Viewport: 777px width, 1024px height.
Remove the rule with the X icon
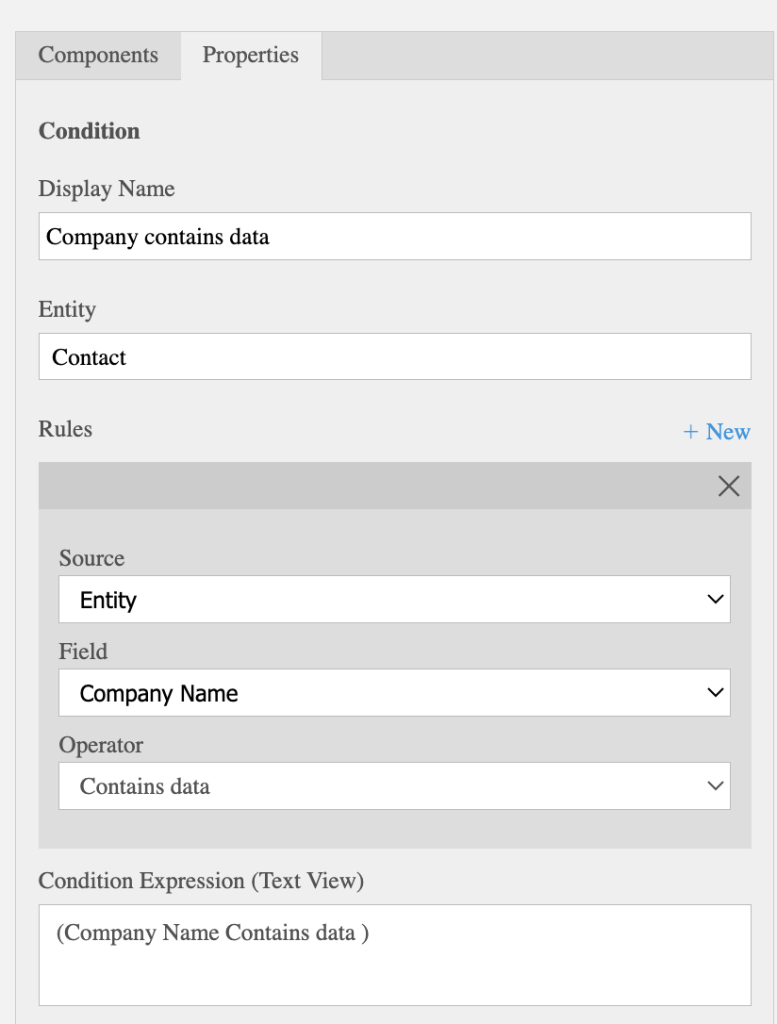pos(729,486)
